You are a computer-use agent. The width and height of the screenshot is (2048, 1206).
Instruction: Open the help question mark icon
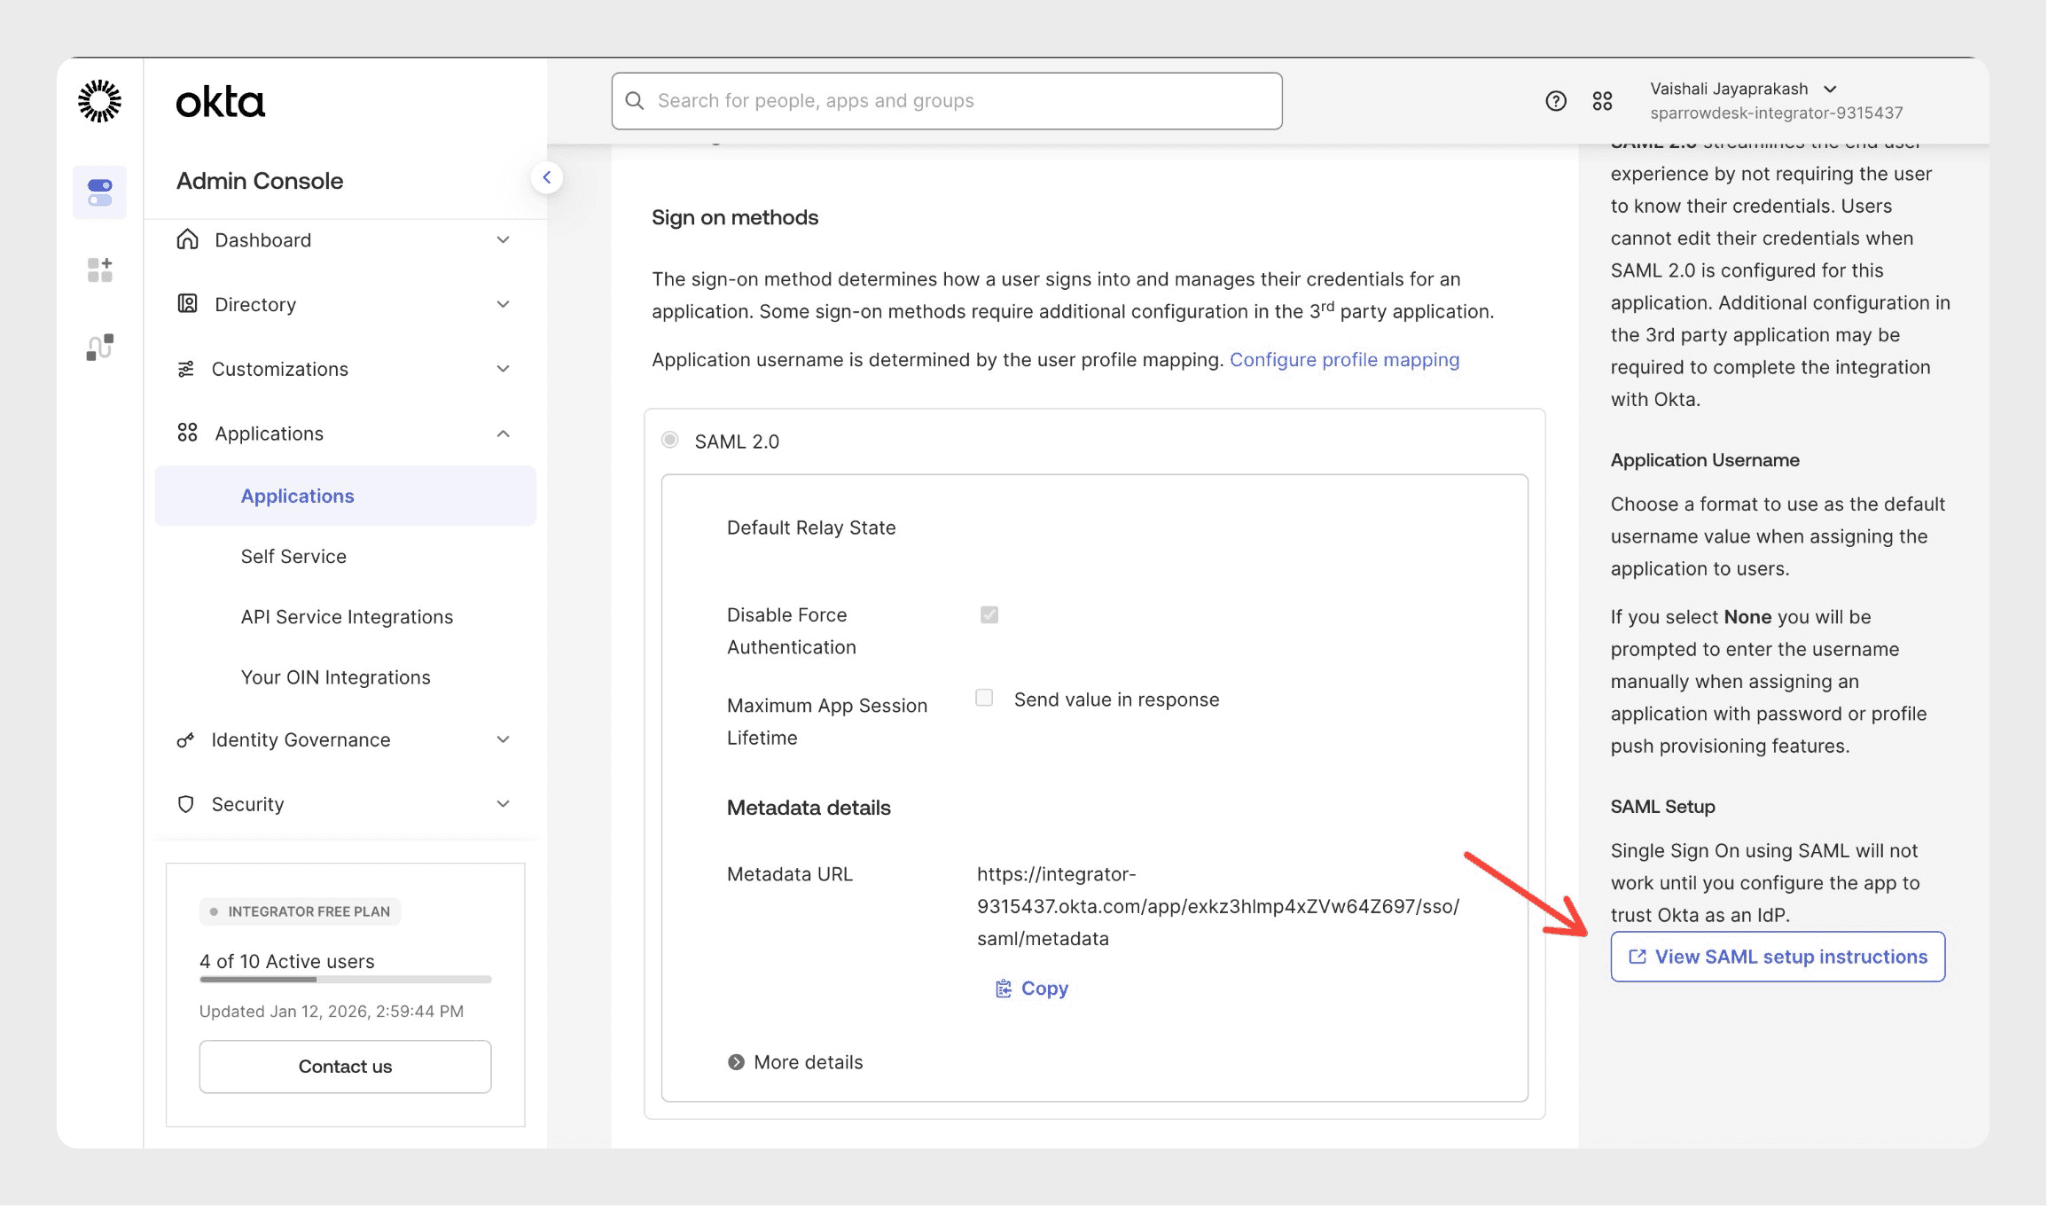[1555, 101]
